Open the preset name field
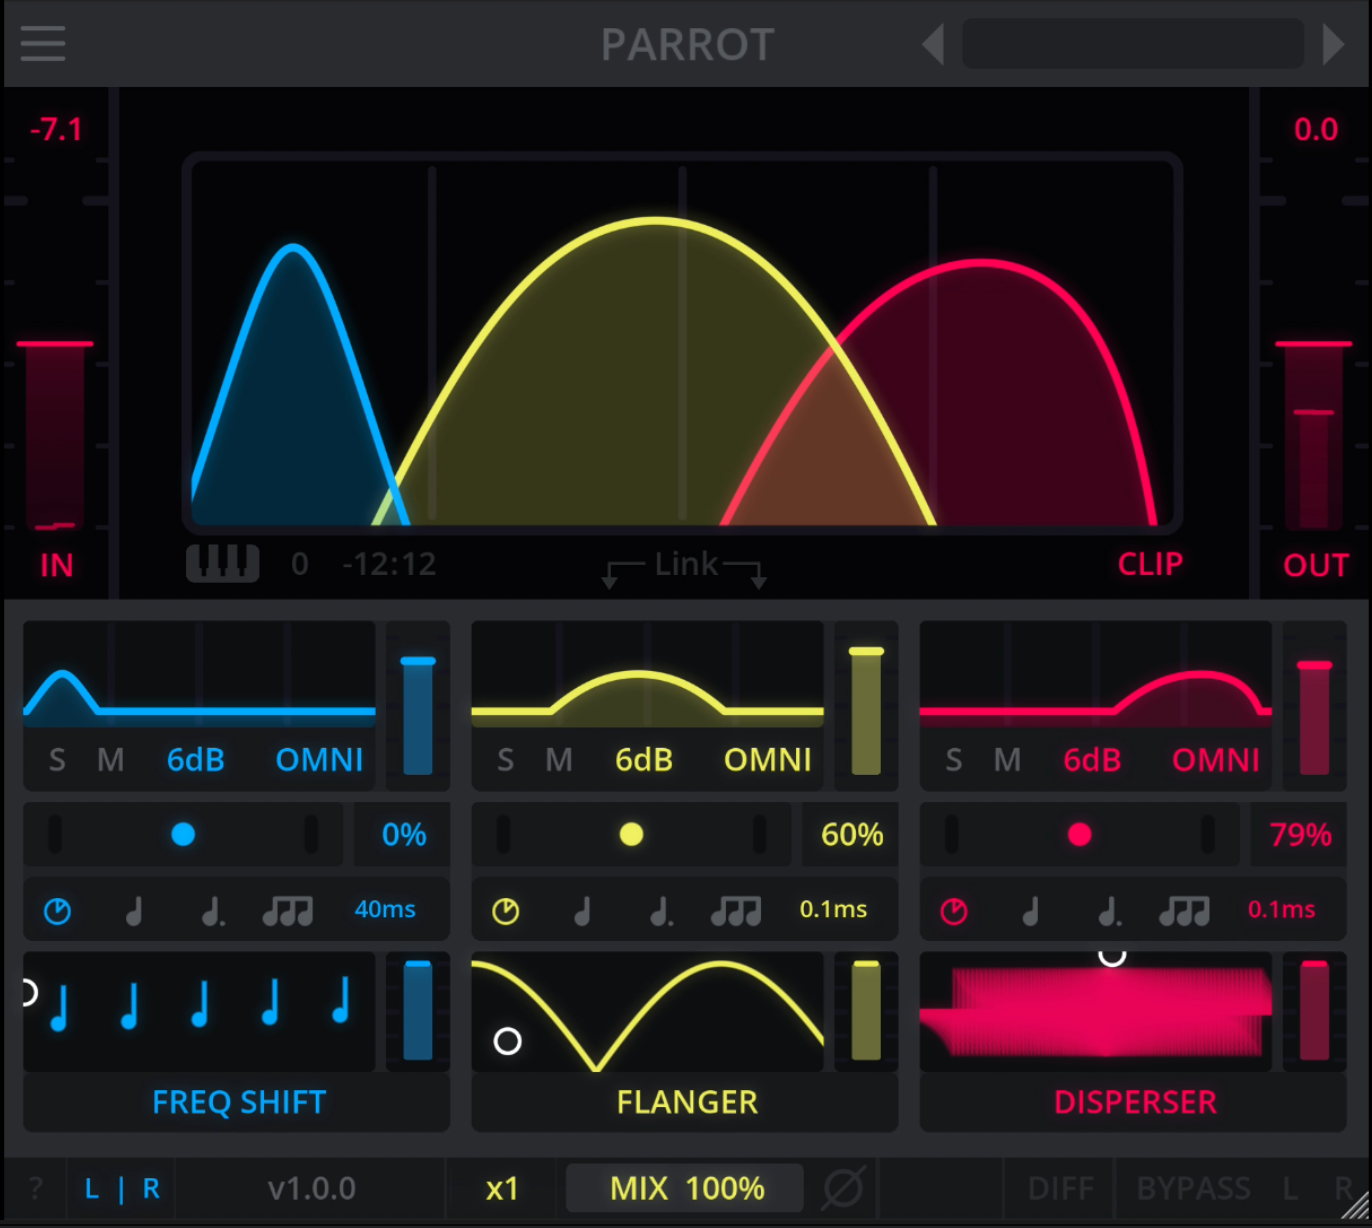The height and width of the screenshot is (1228, 1372). point(1132,43)
